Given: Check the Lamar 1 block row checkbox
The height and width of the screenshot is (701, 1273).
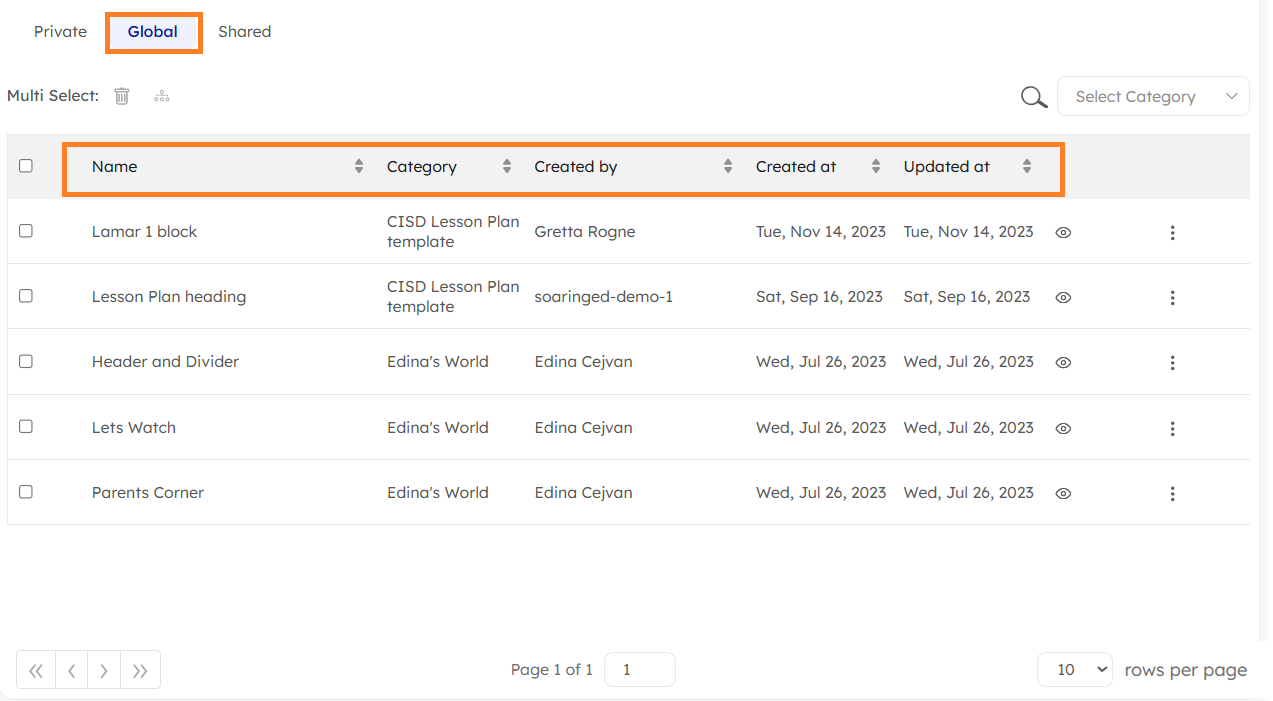Looking at the screenshot, I should [26, 231].
